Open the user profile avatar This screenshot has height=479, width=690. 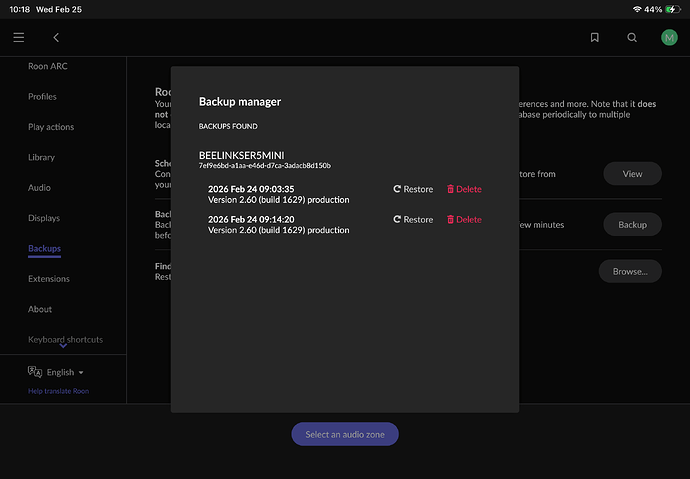point(669,37)
